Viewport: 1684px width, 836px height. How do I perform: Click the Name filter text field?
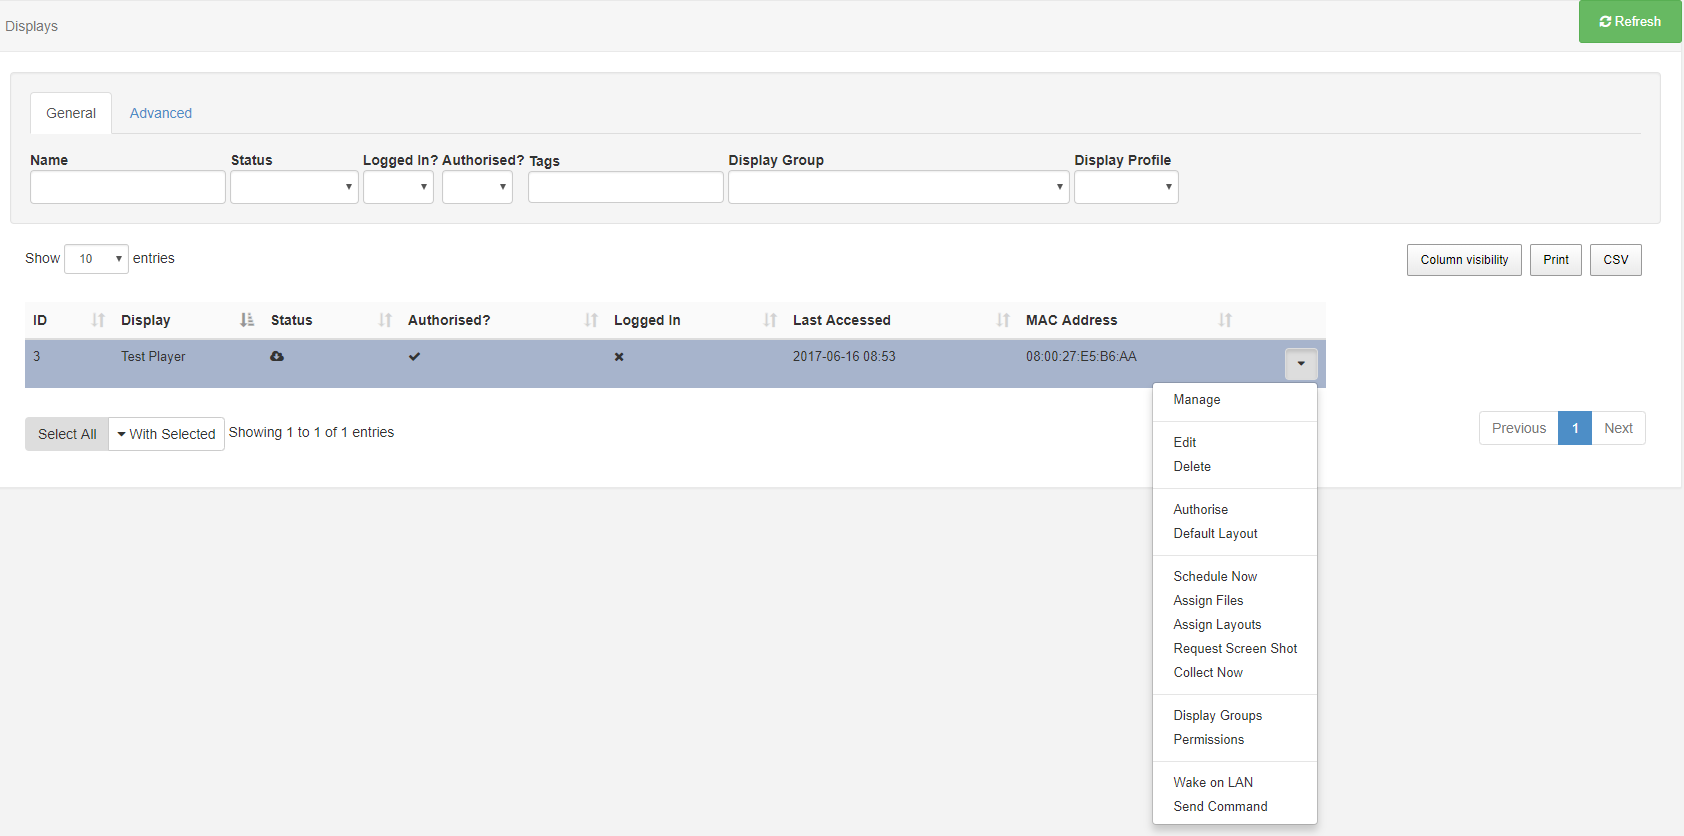click(x=128, y=187)
